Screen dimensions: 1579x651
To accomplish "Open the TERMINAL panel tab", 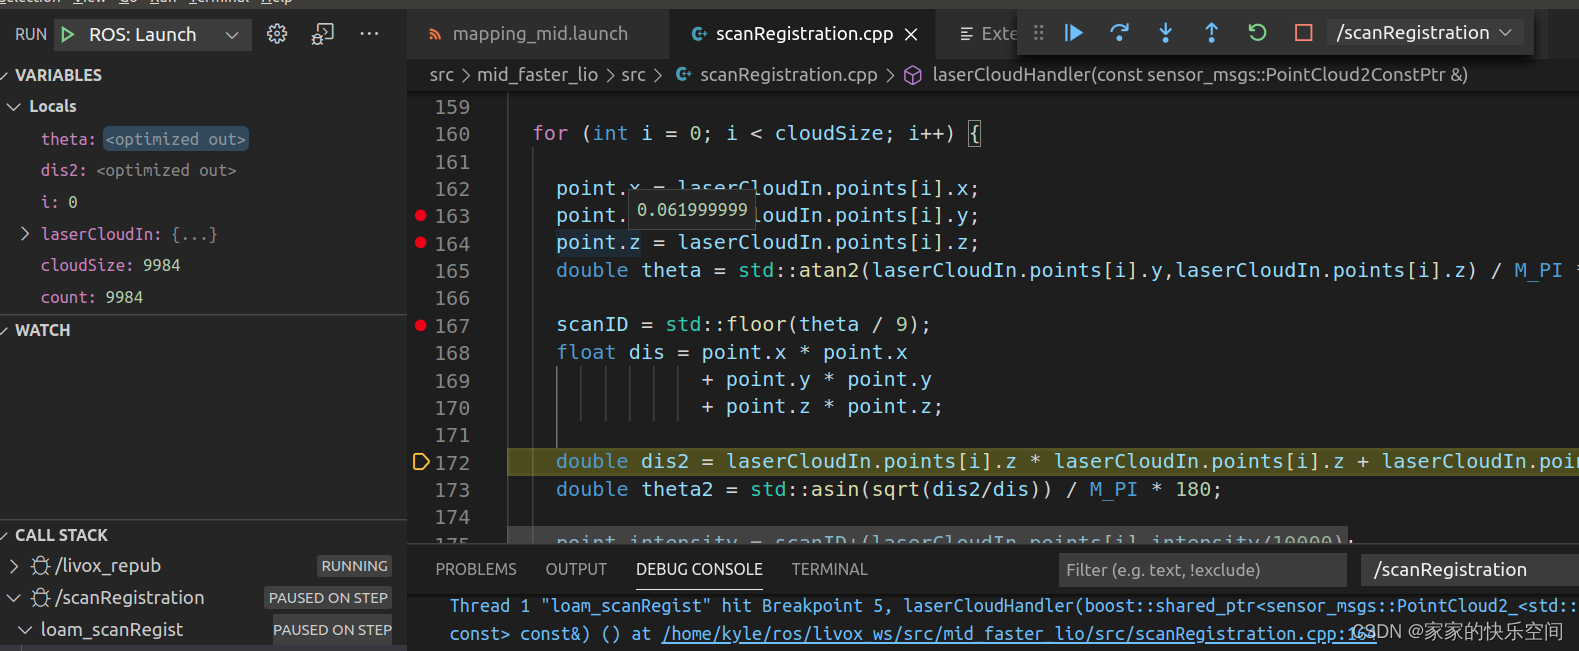I will (829, 569).
